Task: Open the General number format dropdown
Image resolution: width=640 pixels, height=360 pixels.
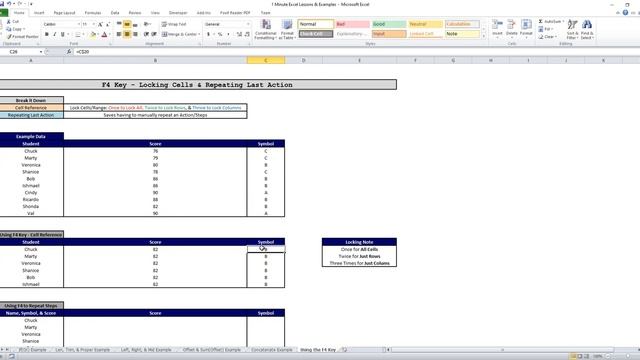Action: point(248,24)
